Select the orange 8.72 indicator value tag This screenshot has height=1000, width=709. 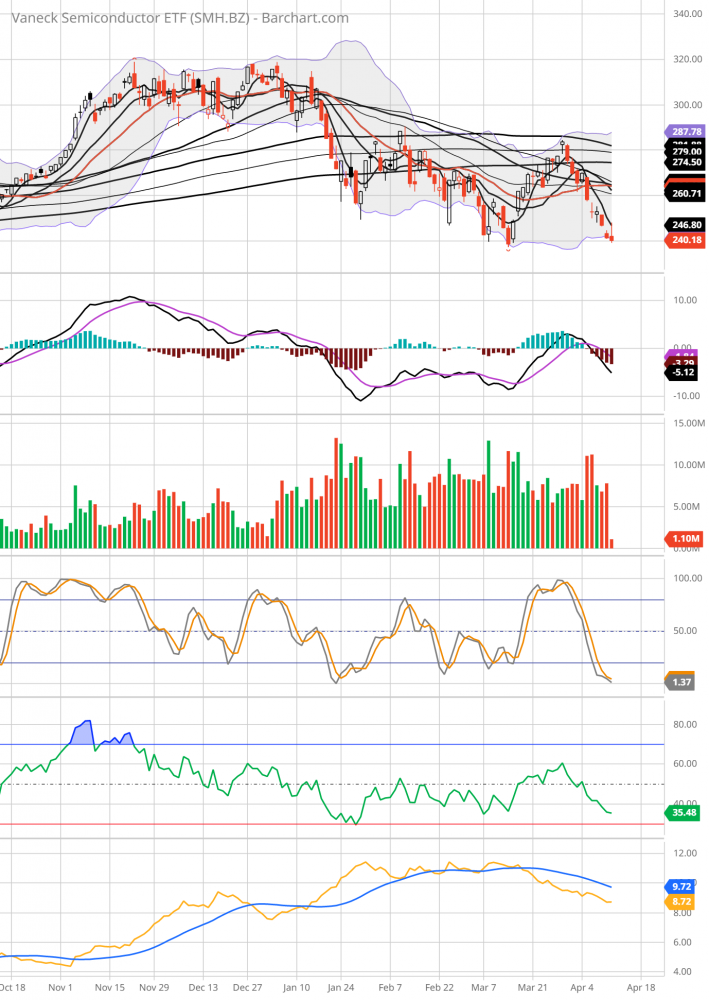(682, 902)
